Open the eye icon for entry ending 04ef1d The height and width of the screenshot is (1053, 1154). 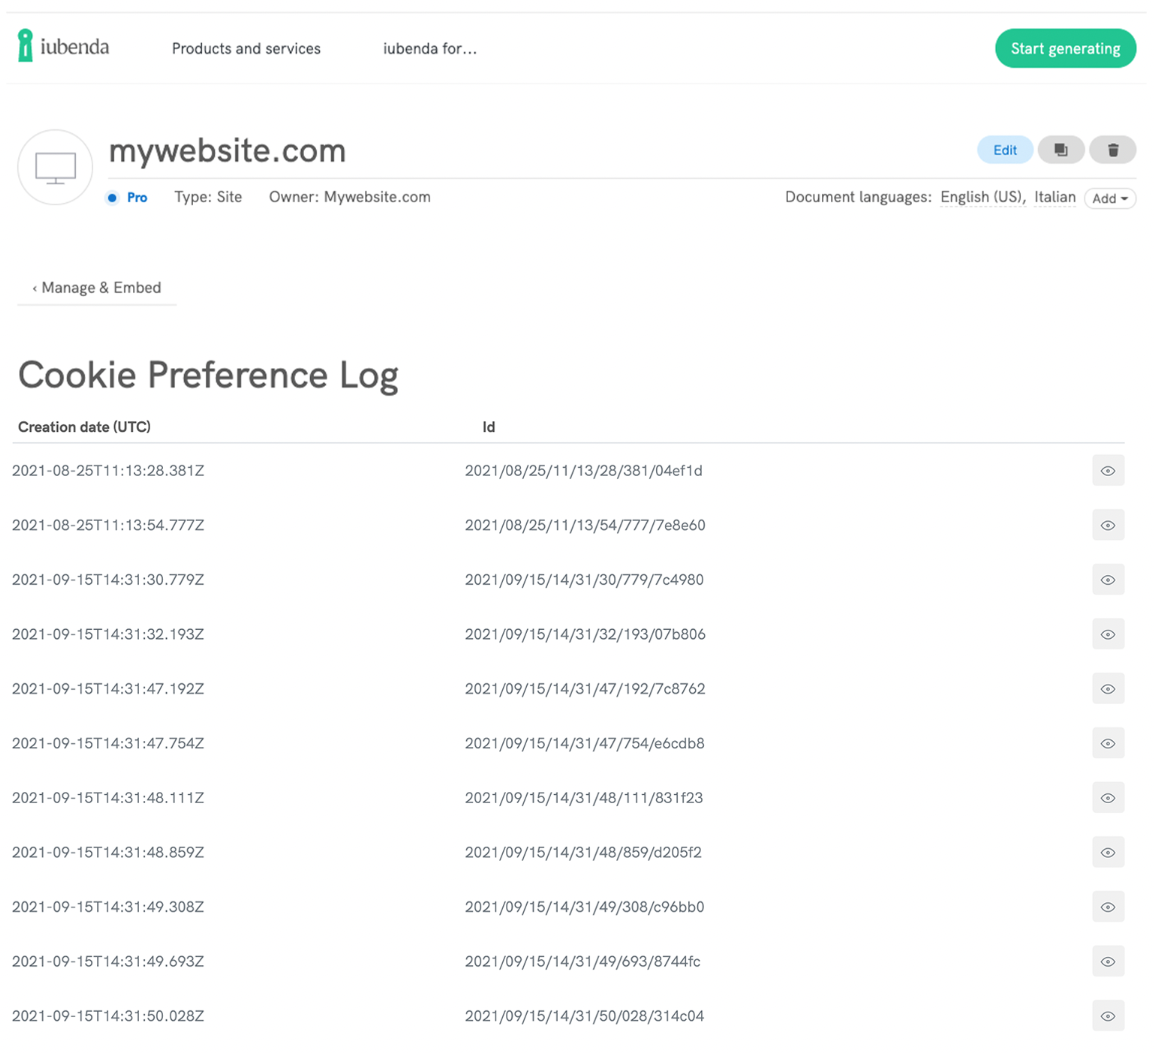1108,470
